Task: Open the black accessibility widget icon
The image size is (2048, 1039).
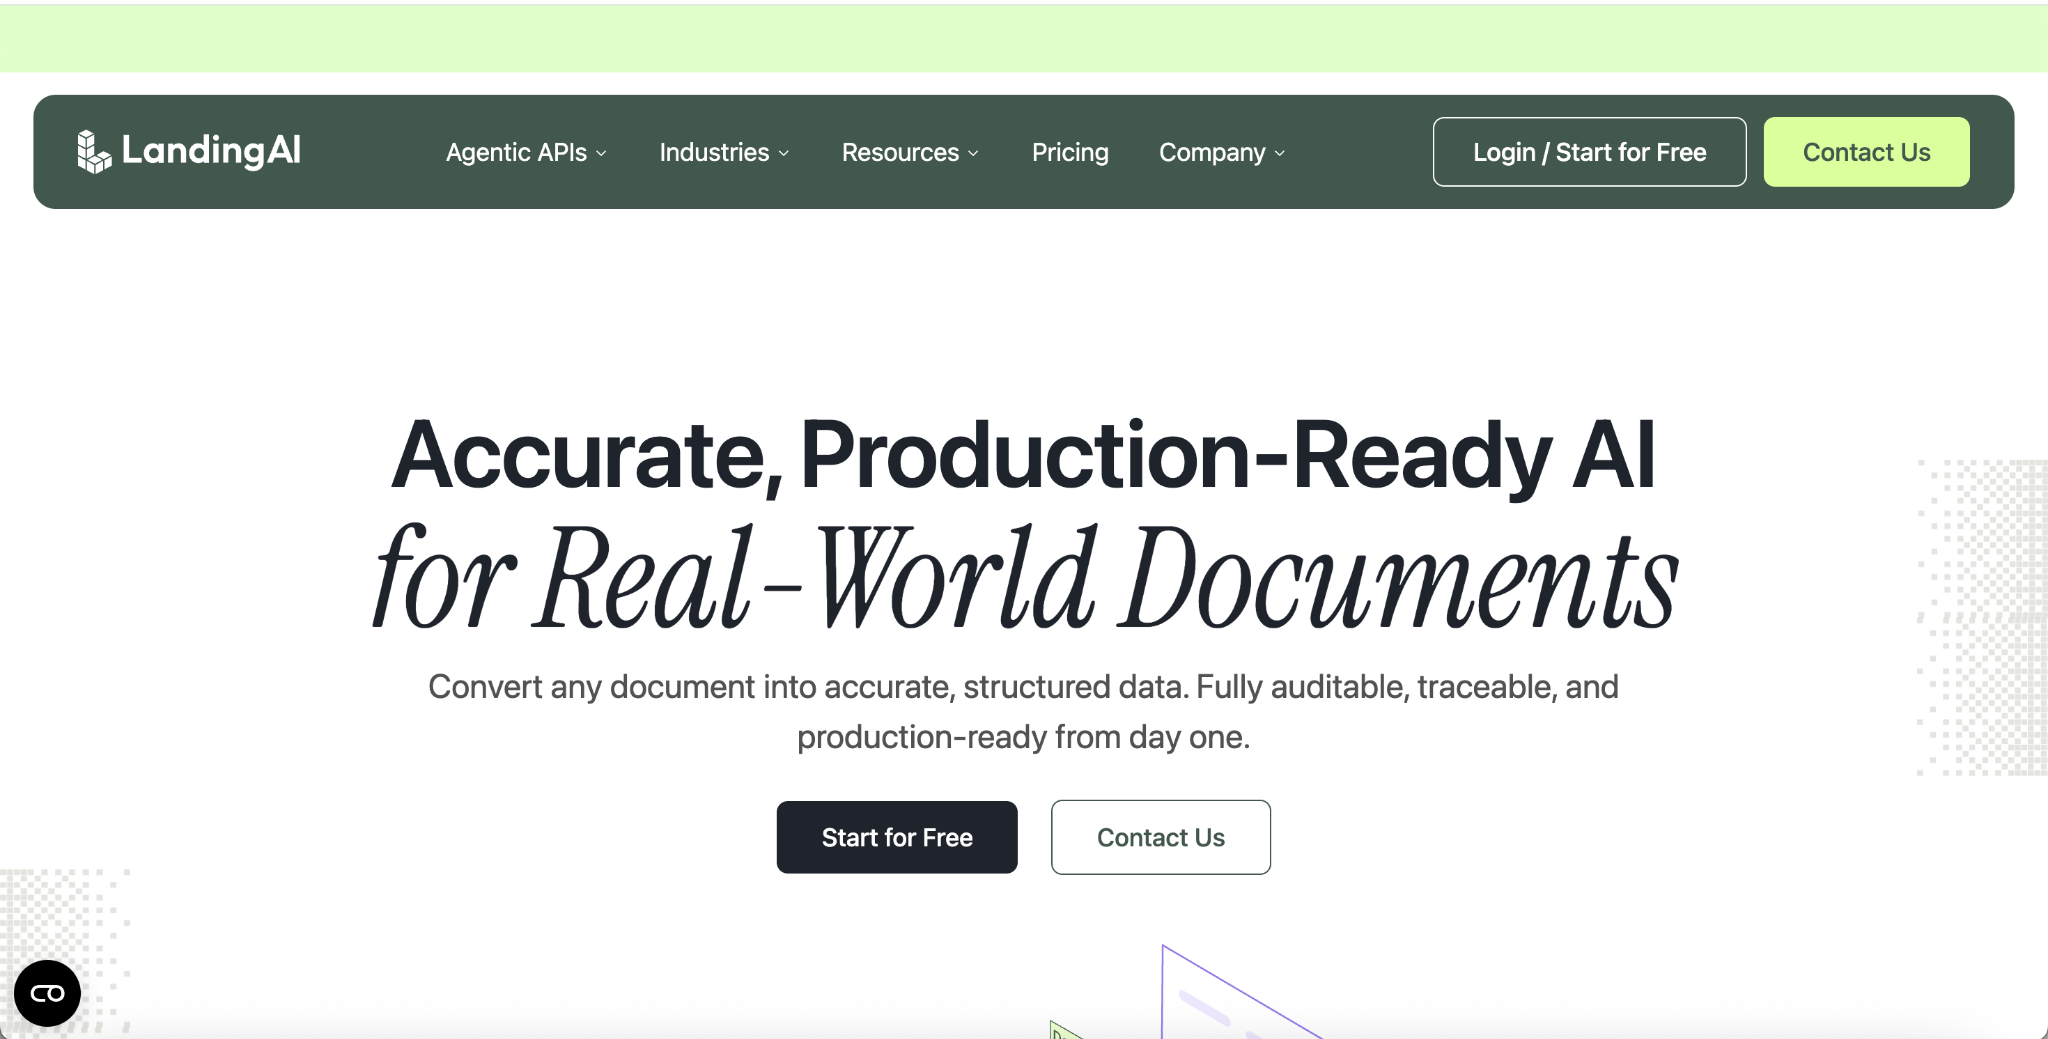Action: 47,993
